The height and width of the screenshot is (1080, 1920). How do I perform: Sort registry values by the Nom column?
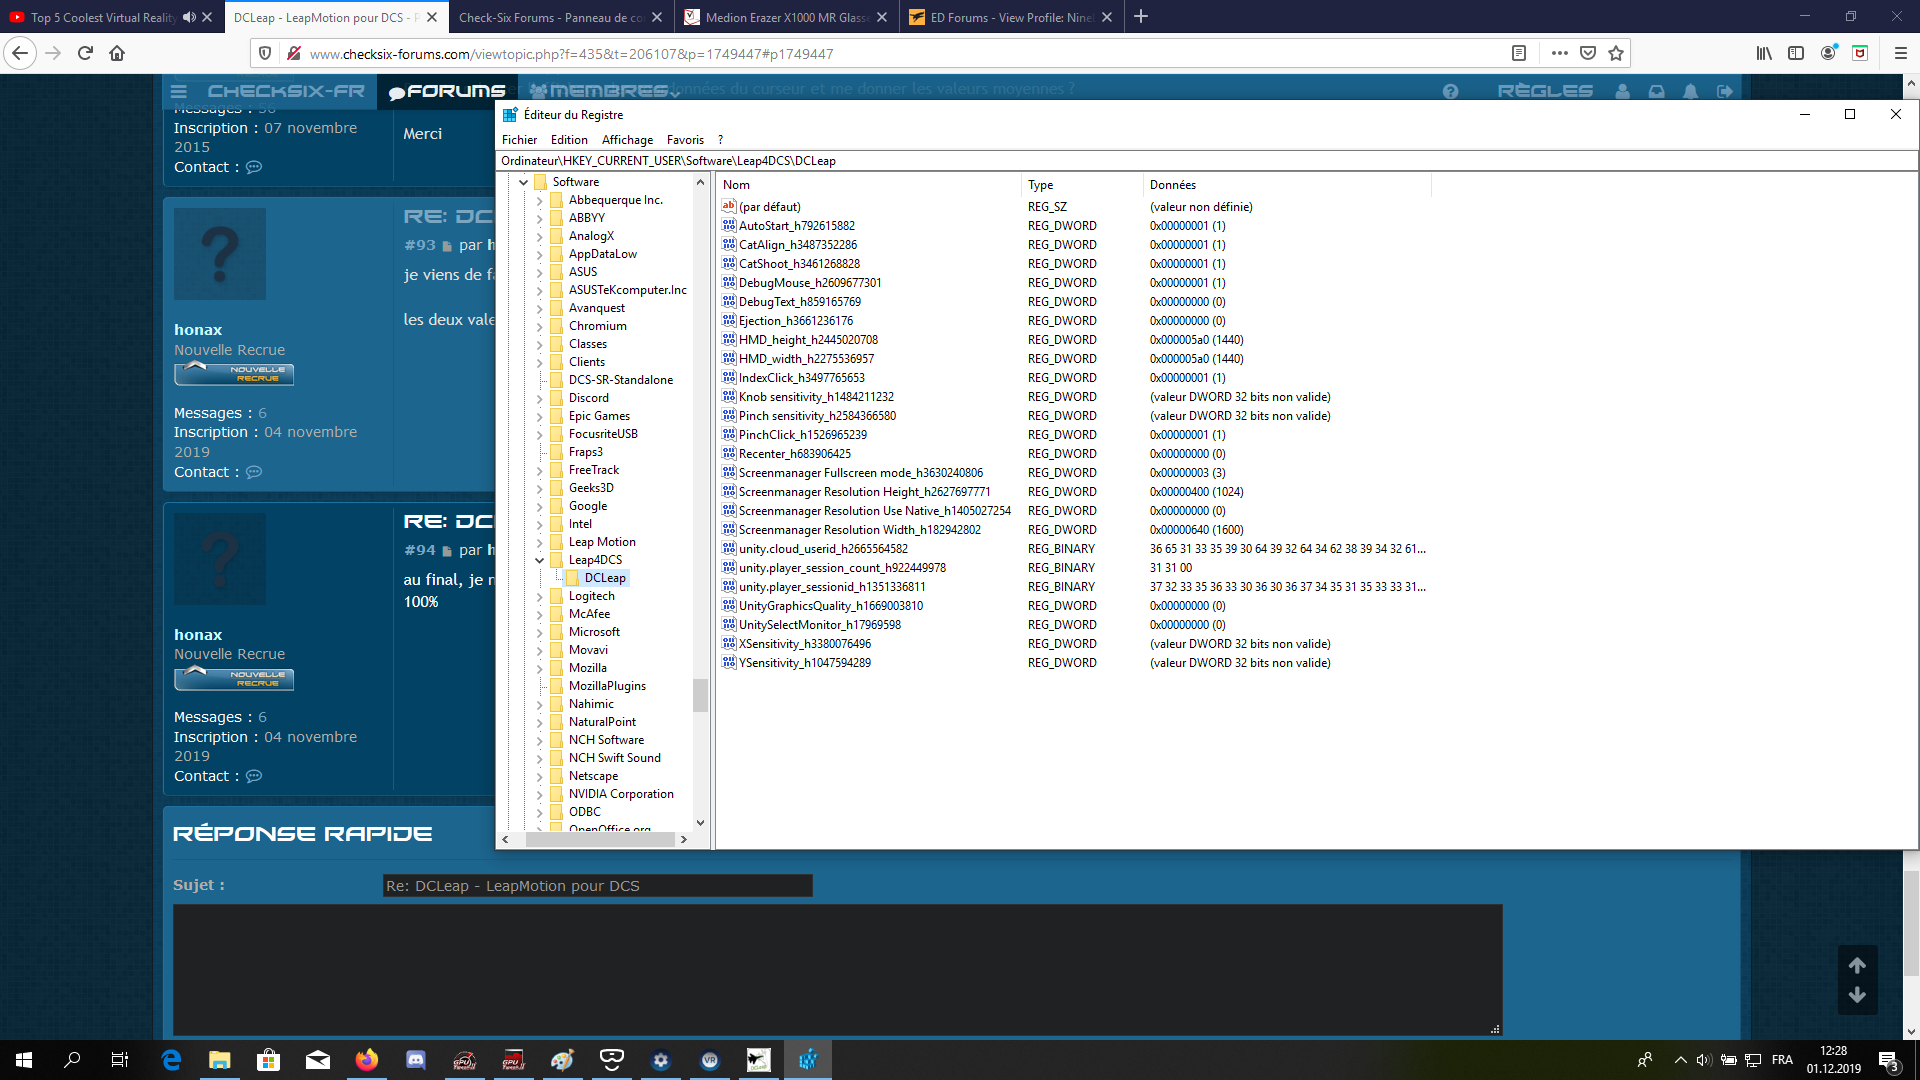click(x=868, y=185)
